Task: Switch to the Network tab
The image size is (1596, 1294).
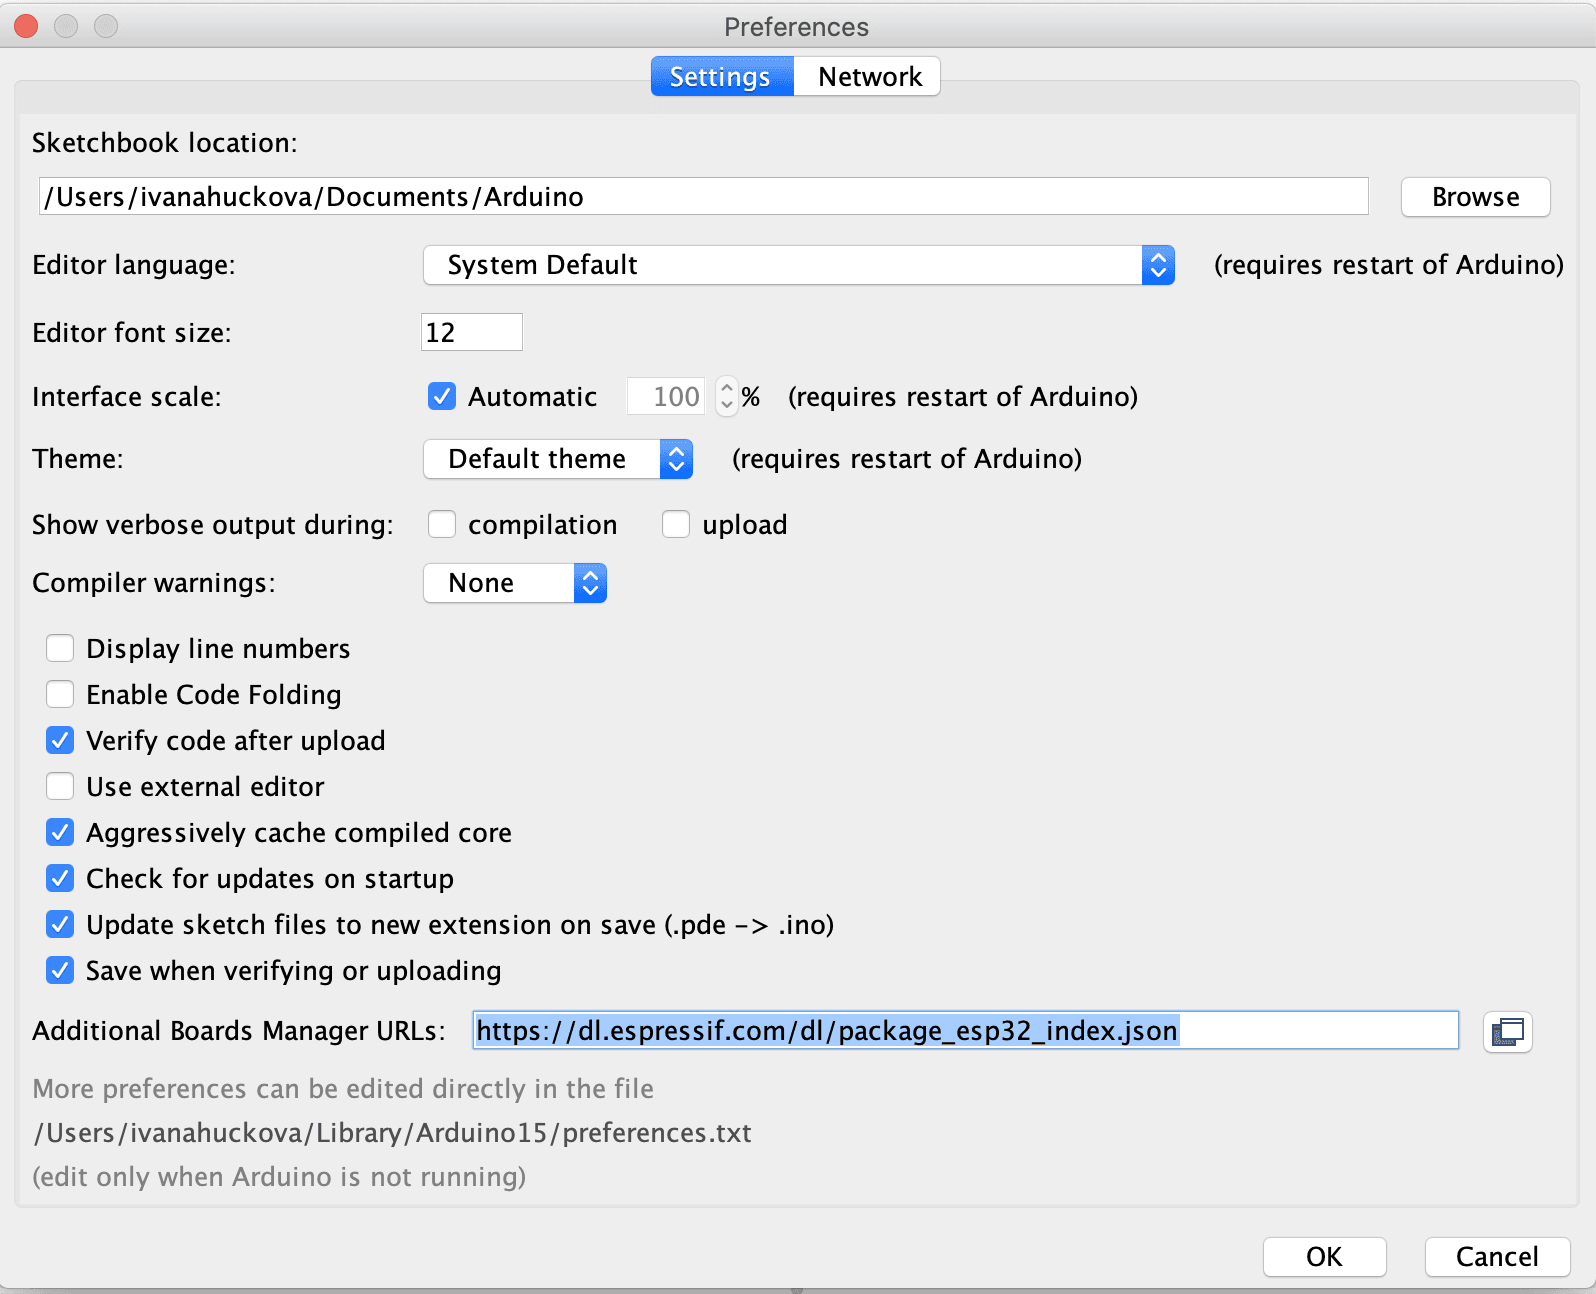Action: (869, 77)
